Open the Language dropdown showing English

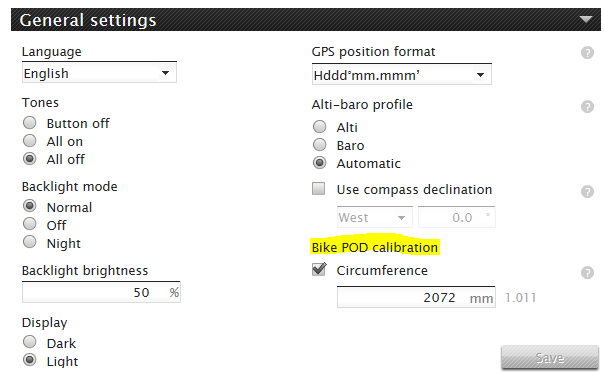99,73
